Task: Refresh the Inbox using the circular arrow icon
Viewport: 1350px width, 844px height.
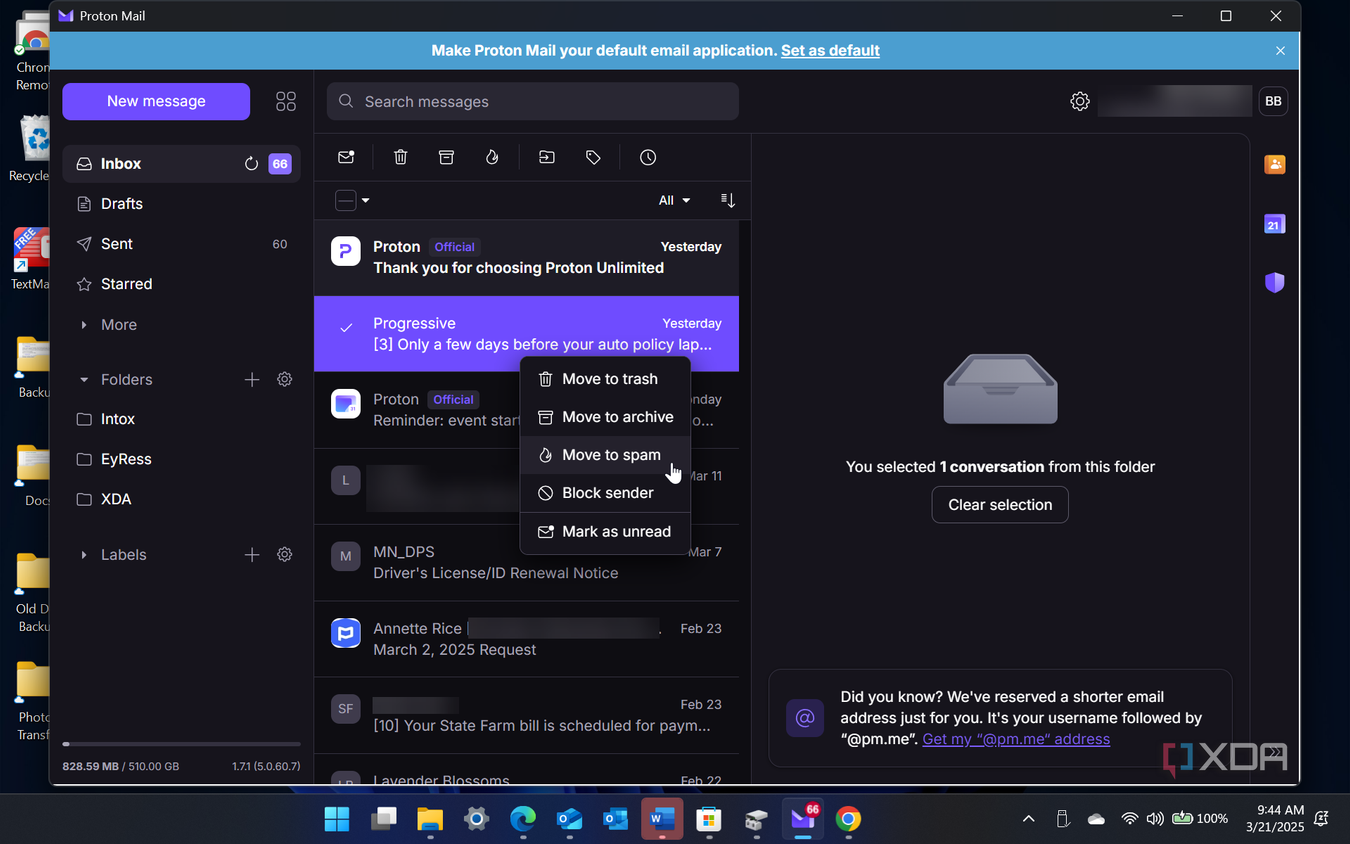Action: [x=251, y=164]
